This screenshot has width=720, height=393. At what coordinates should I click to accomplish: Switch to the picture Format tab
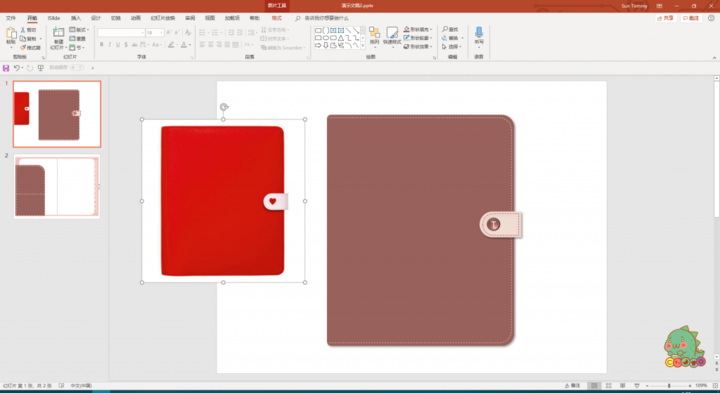point(276,18)
